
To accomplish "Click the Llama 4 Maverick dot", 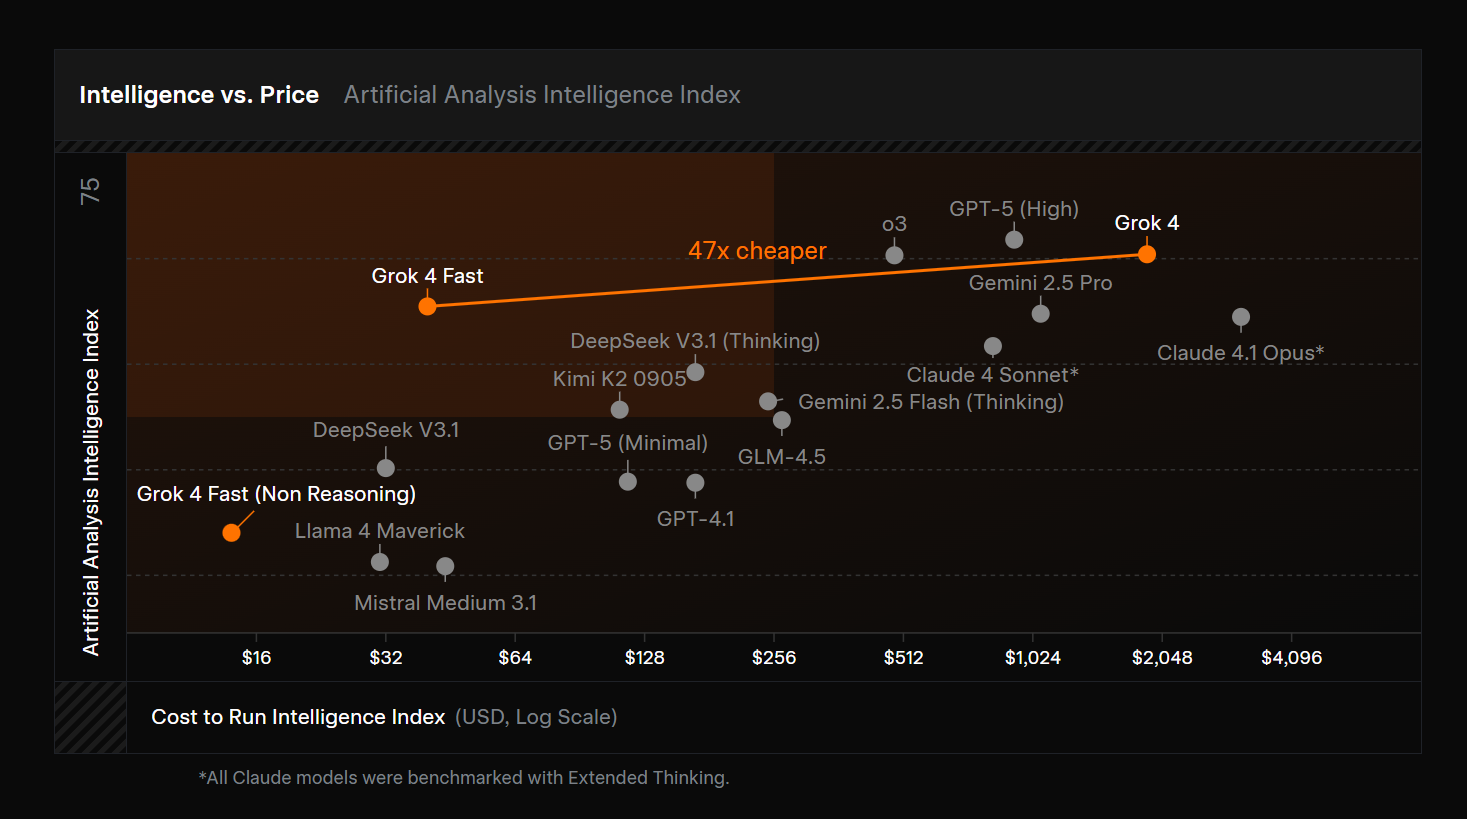I will click(380, 561).
